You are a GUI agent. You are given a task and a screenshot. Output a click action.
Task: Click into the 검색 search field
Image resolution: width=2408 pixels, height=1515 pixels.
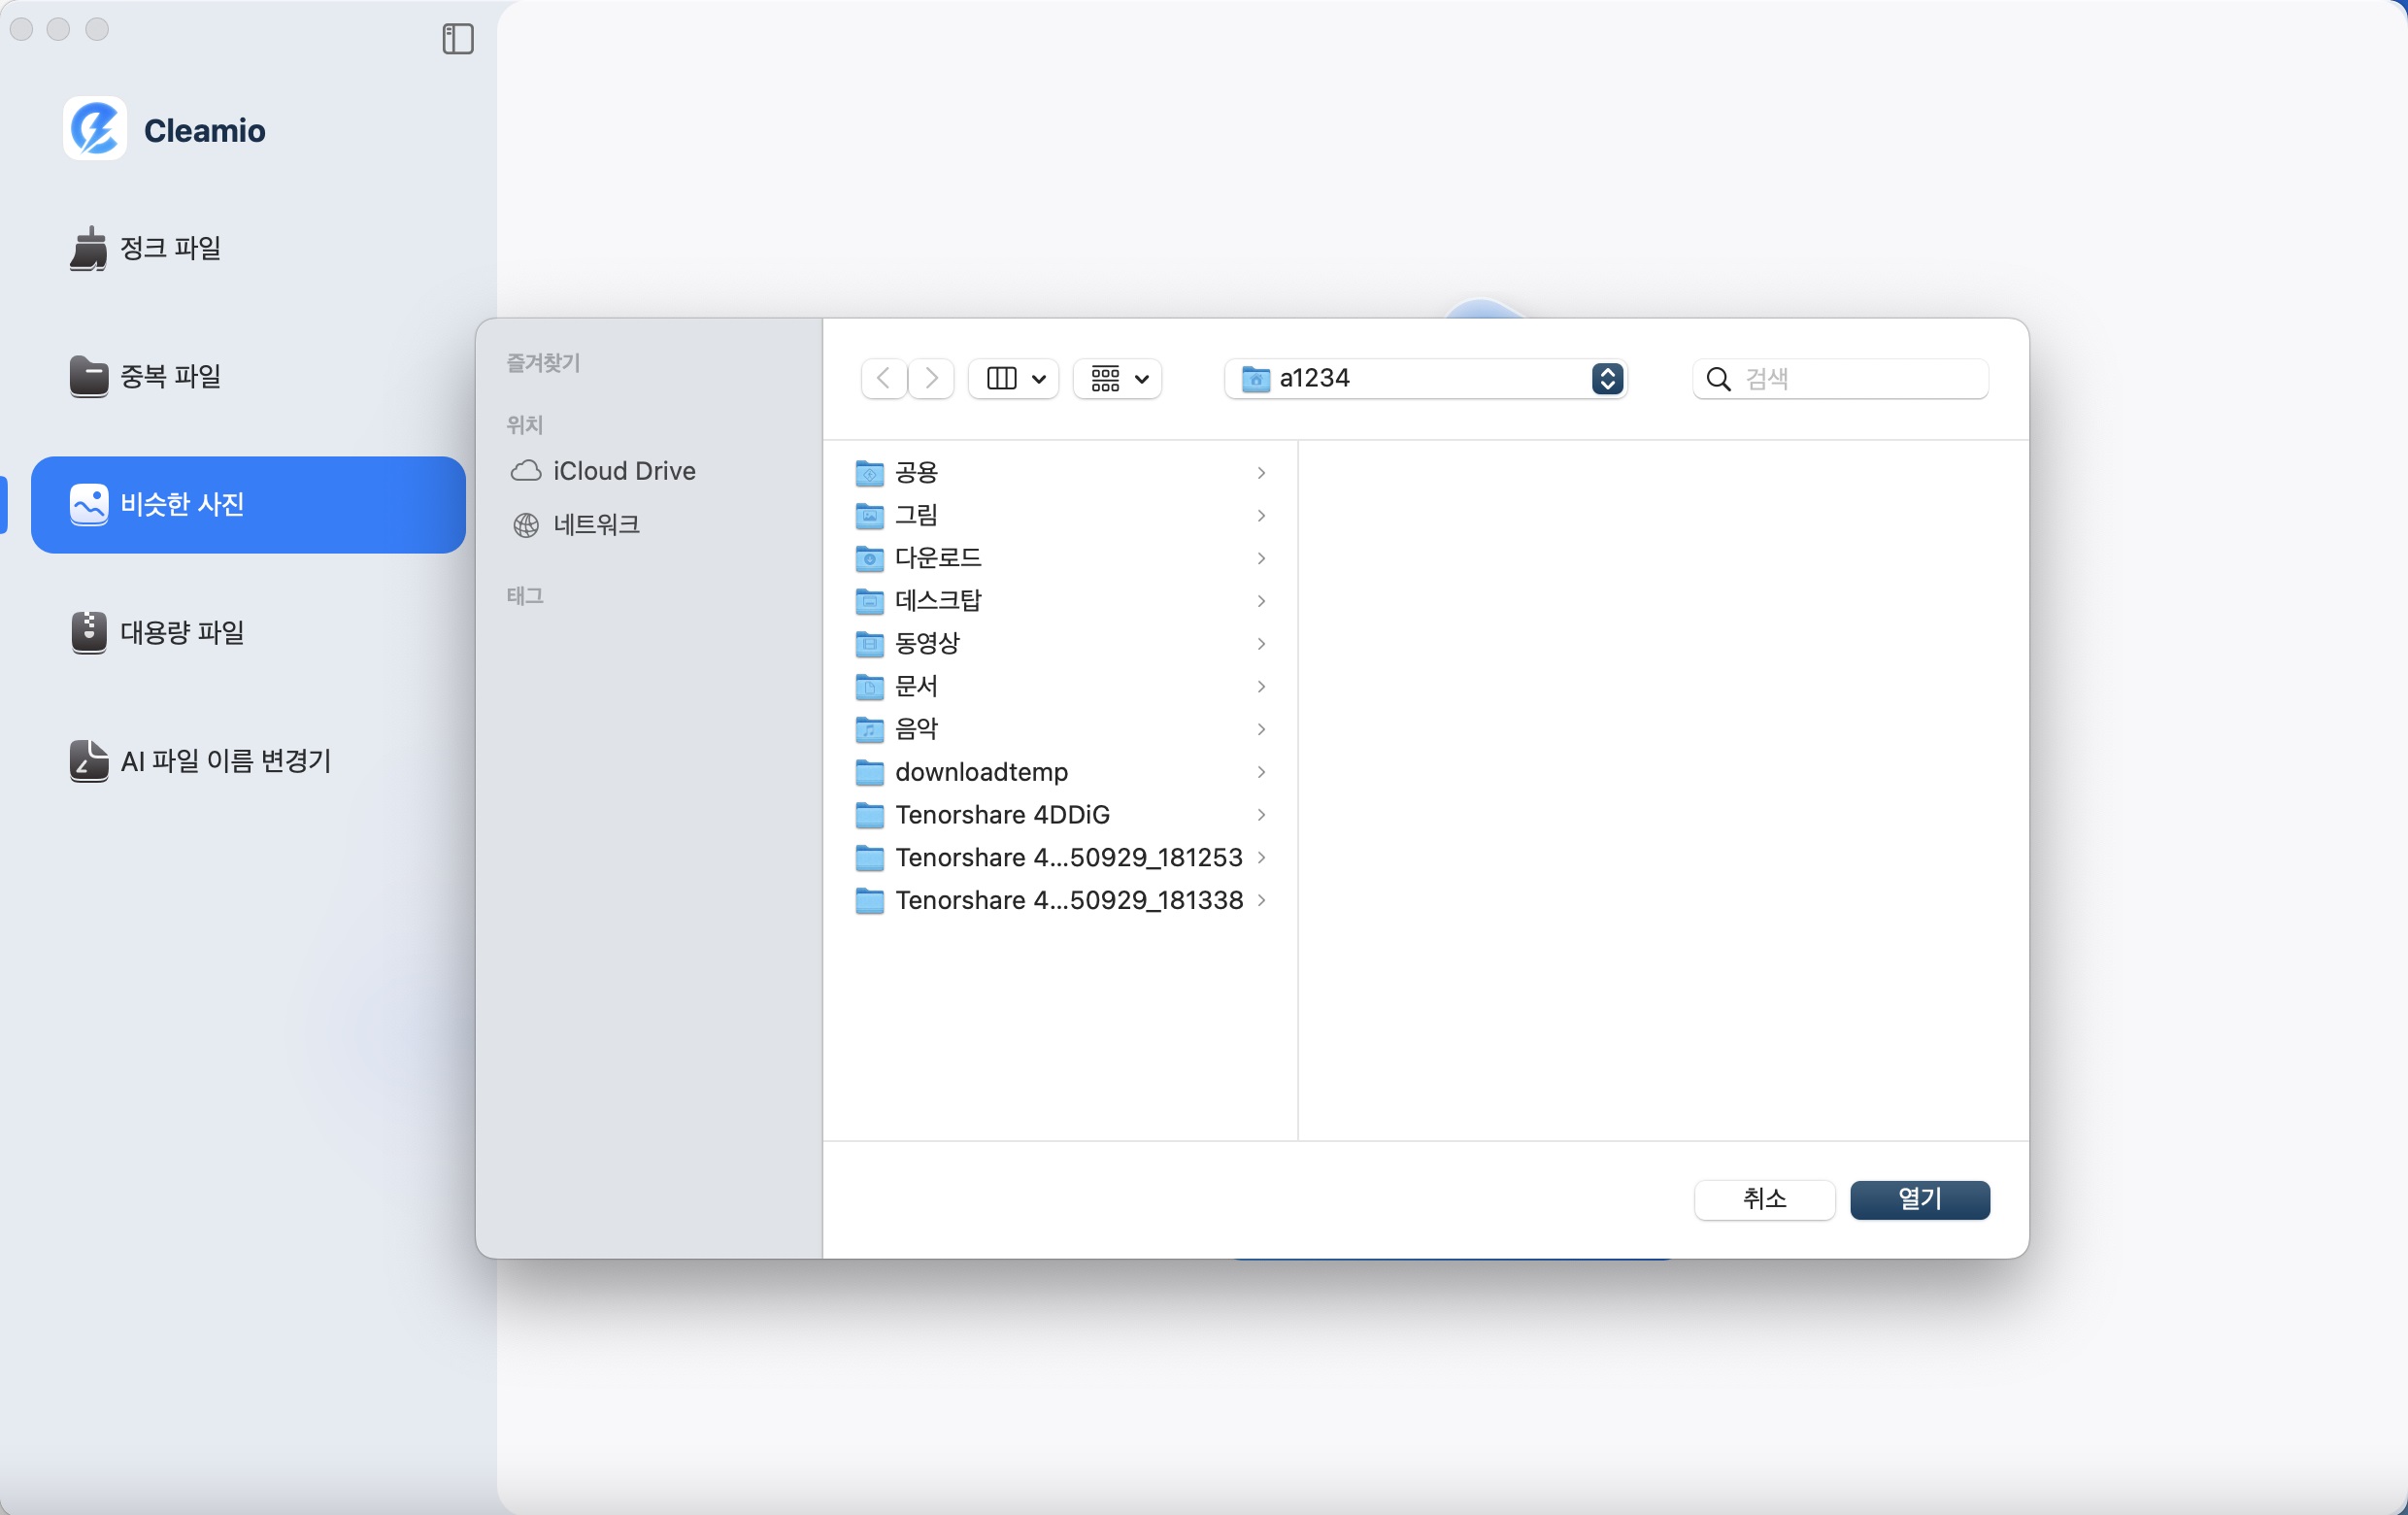1858,378
